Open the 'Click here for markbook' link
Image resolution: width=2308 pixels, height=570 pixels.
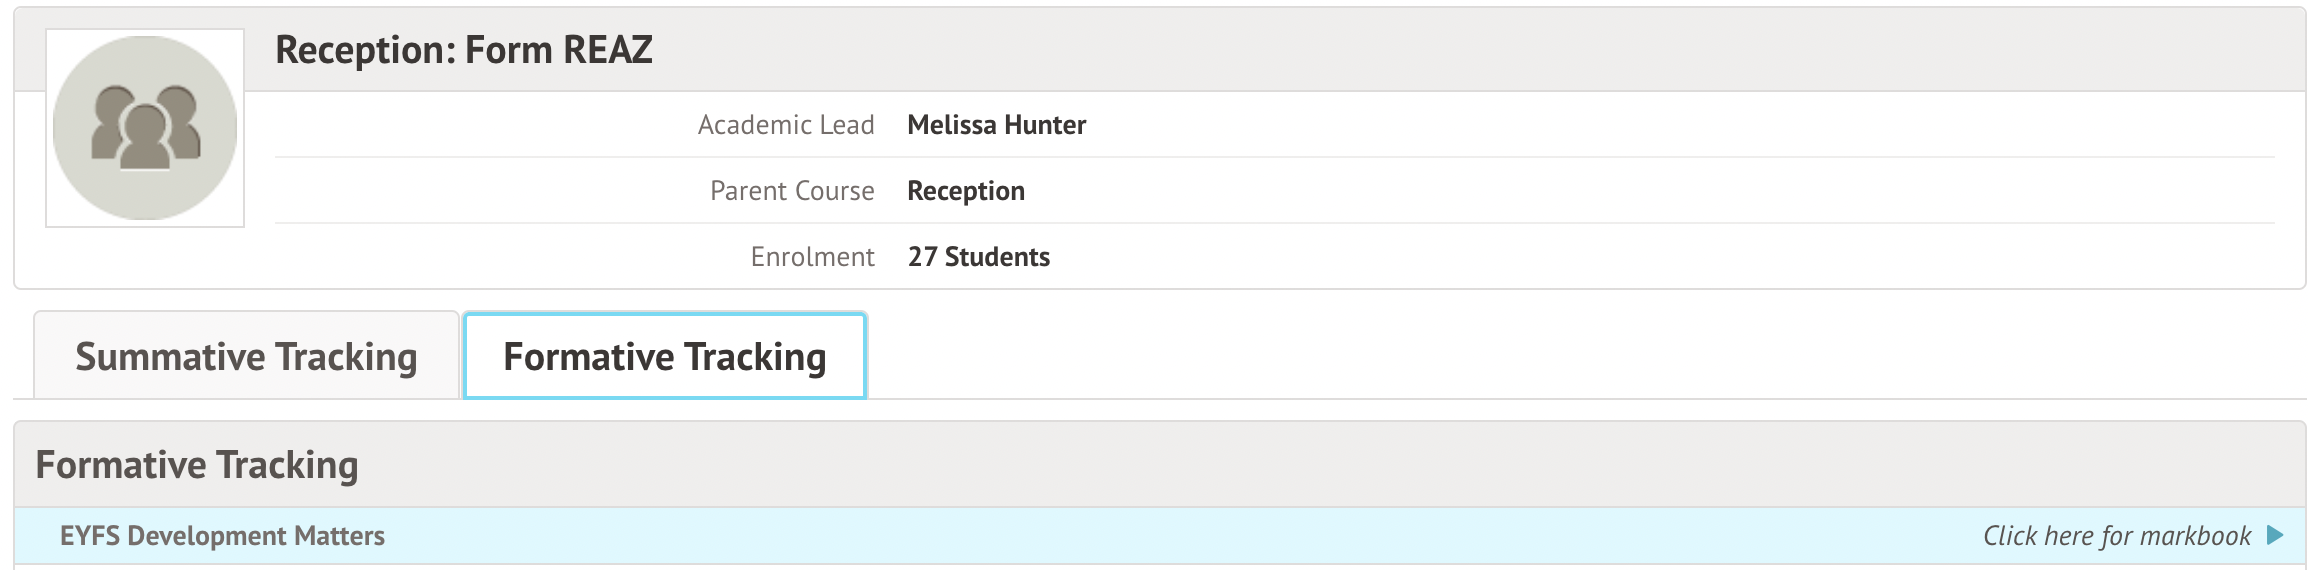(x=2116, y=536)
